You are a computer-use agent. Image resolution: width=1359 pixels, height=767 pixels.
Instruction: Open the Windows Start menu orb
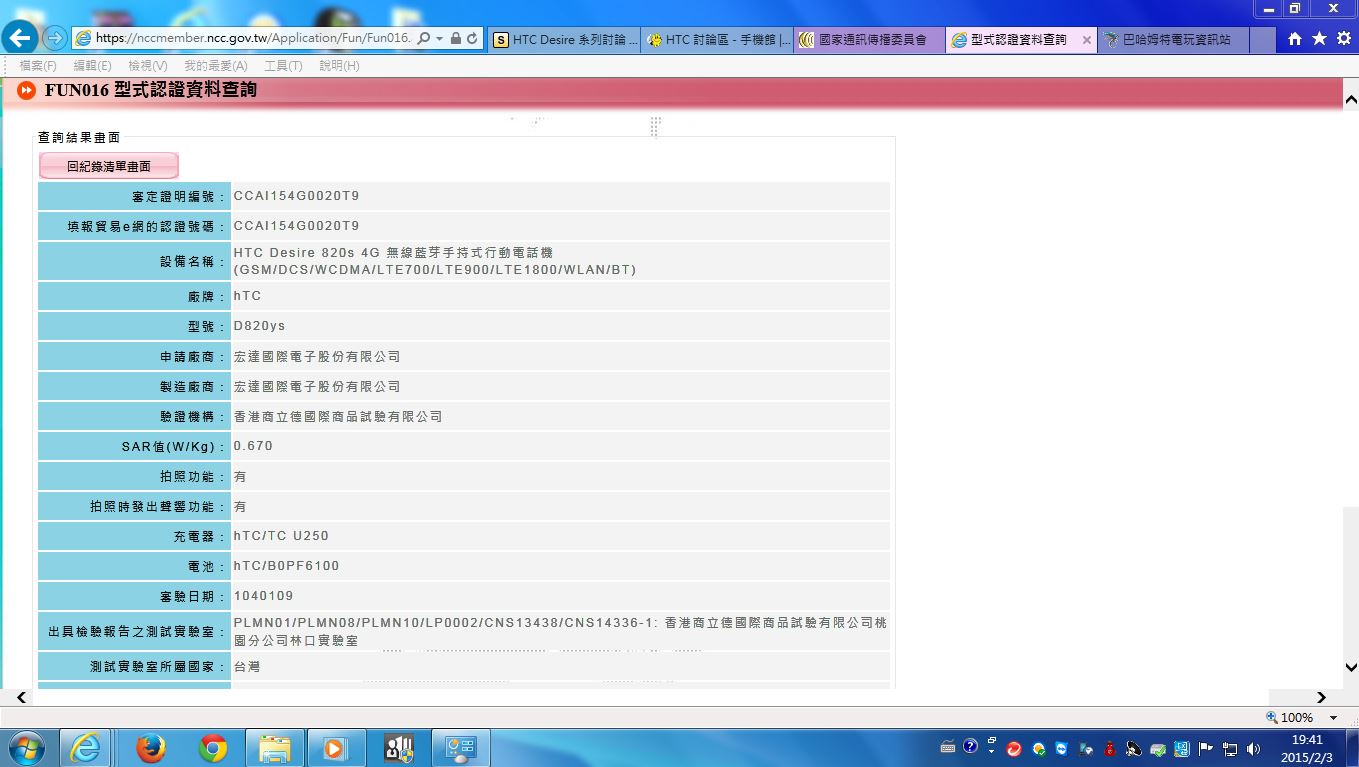tap(27, 748)
